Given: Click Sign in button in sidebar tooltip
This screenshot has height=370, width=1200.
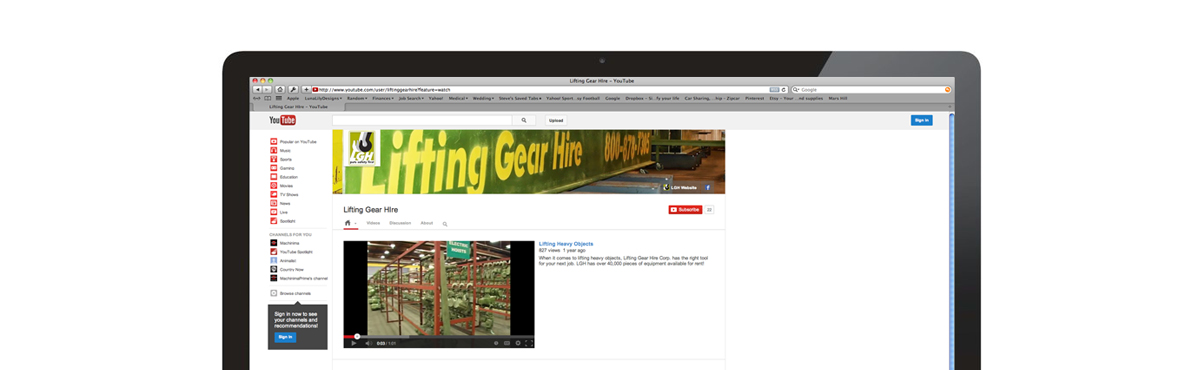Looking at the screenshot, I should 285,337.
